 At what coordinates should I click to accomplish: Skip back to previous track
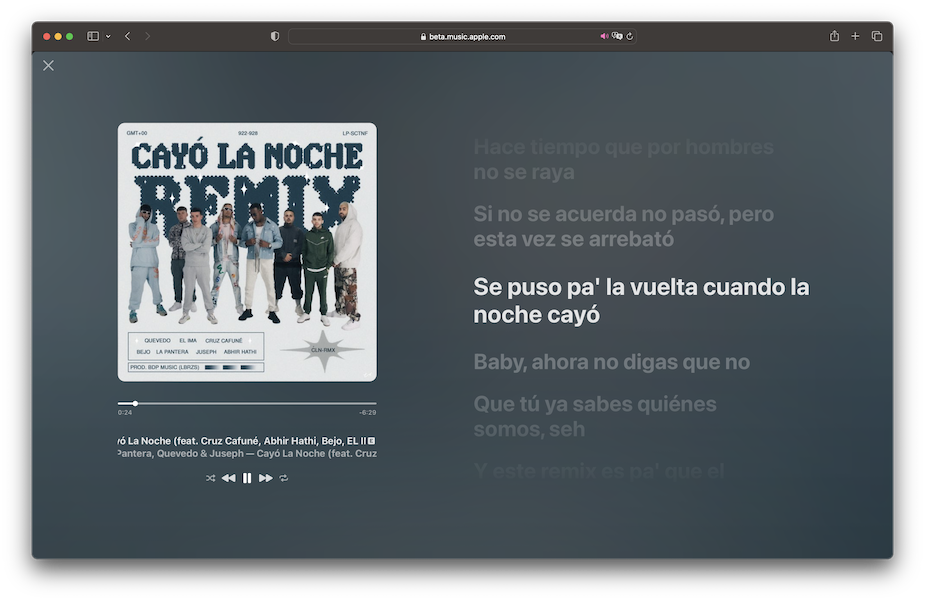(228, 478)
